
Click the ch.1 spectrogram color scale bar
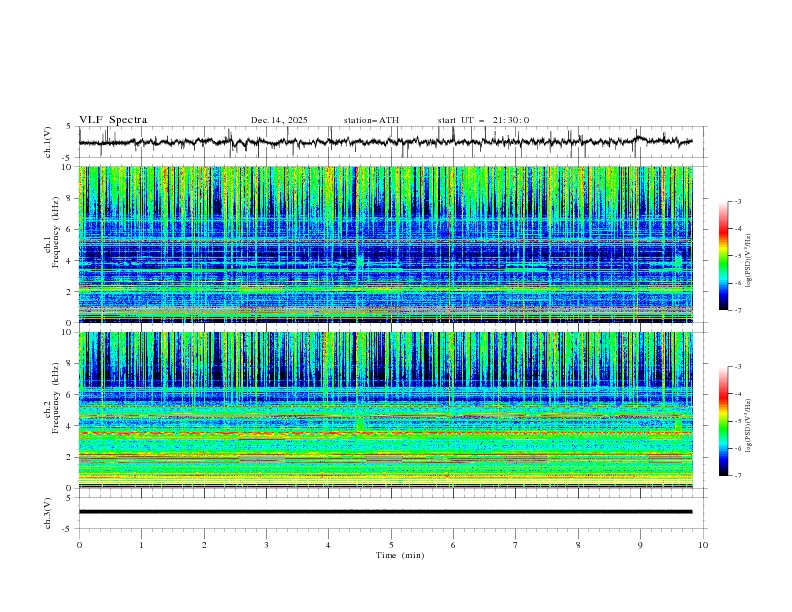[x=724, y=256]
